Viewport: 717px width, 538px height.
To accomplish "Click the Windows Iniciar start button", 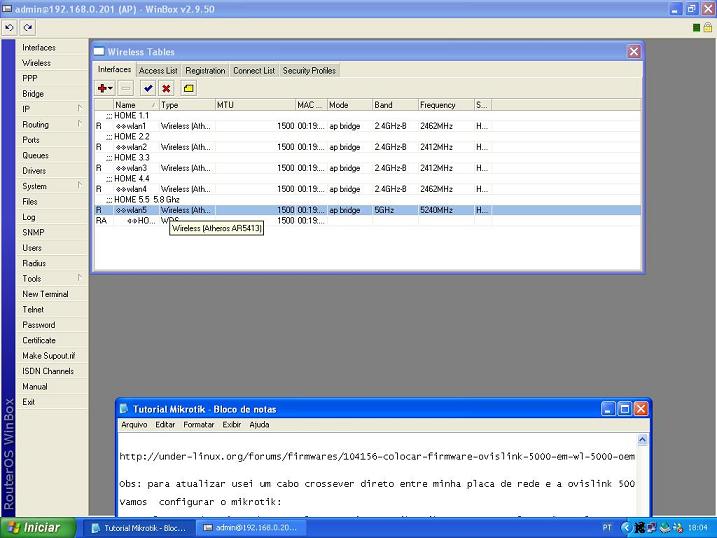I will click(x=37, y=528).
